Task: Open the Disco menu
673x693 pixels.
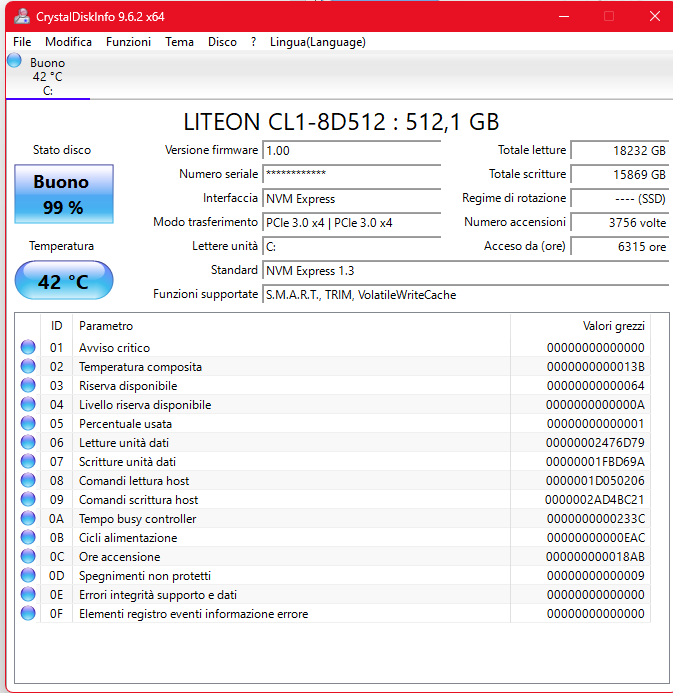Action: [x=222, y=42]
